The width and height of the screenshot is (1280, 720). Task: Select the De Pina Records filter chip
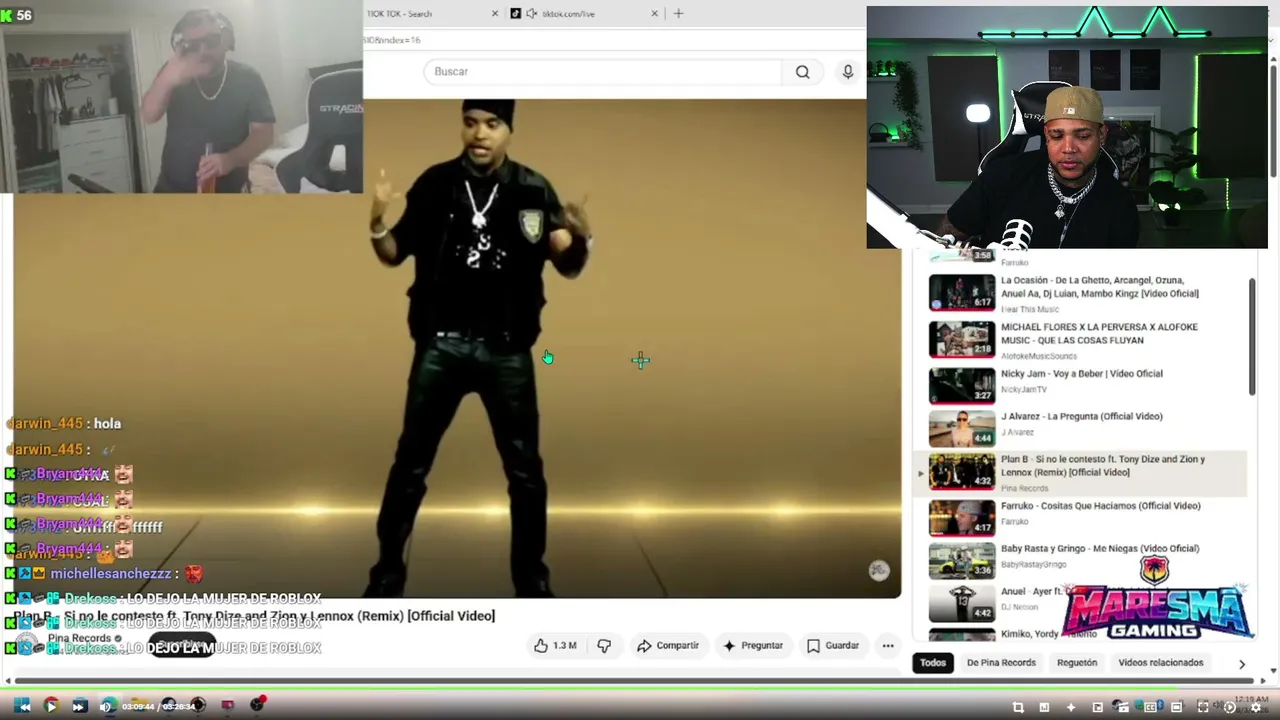click(x=1001, y=663)
